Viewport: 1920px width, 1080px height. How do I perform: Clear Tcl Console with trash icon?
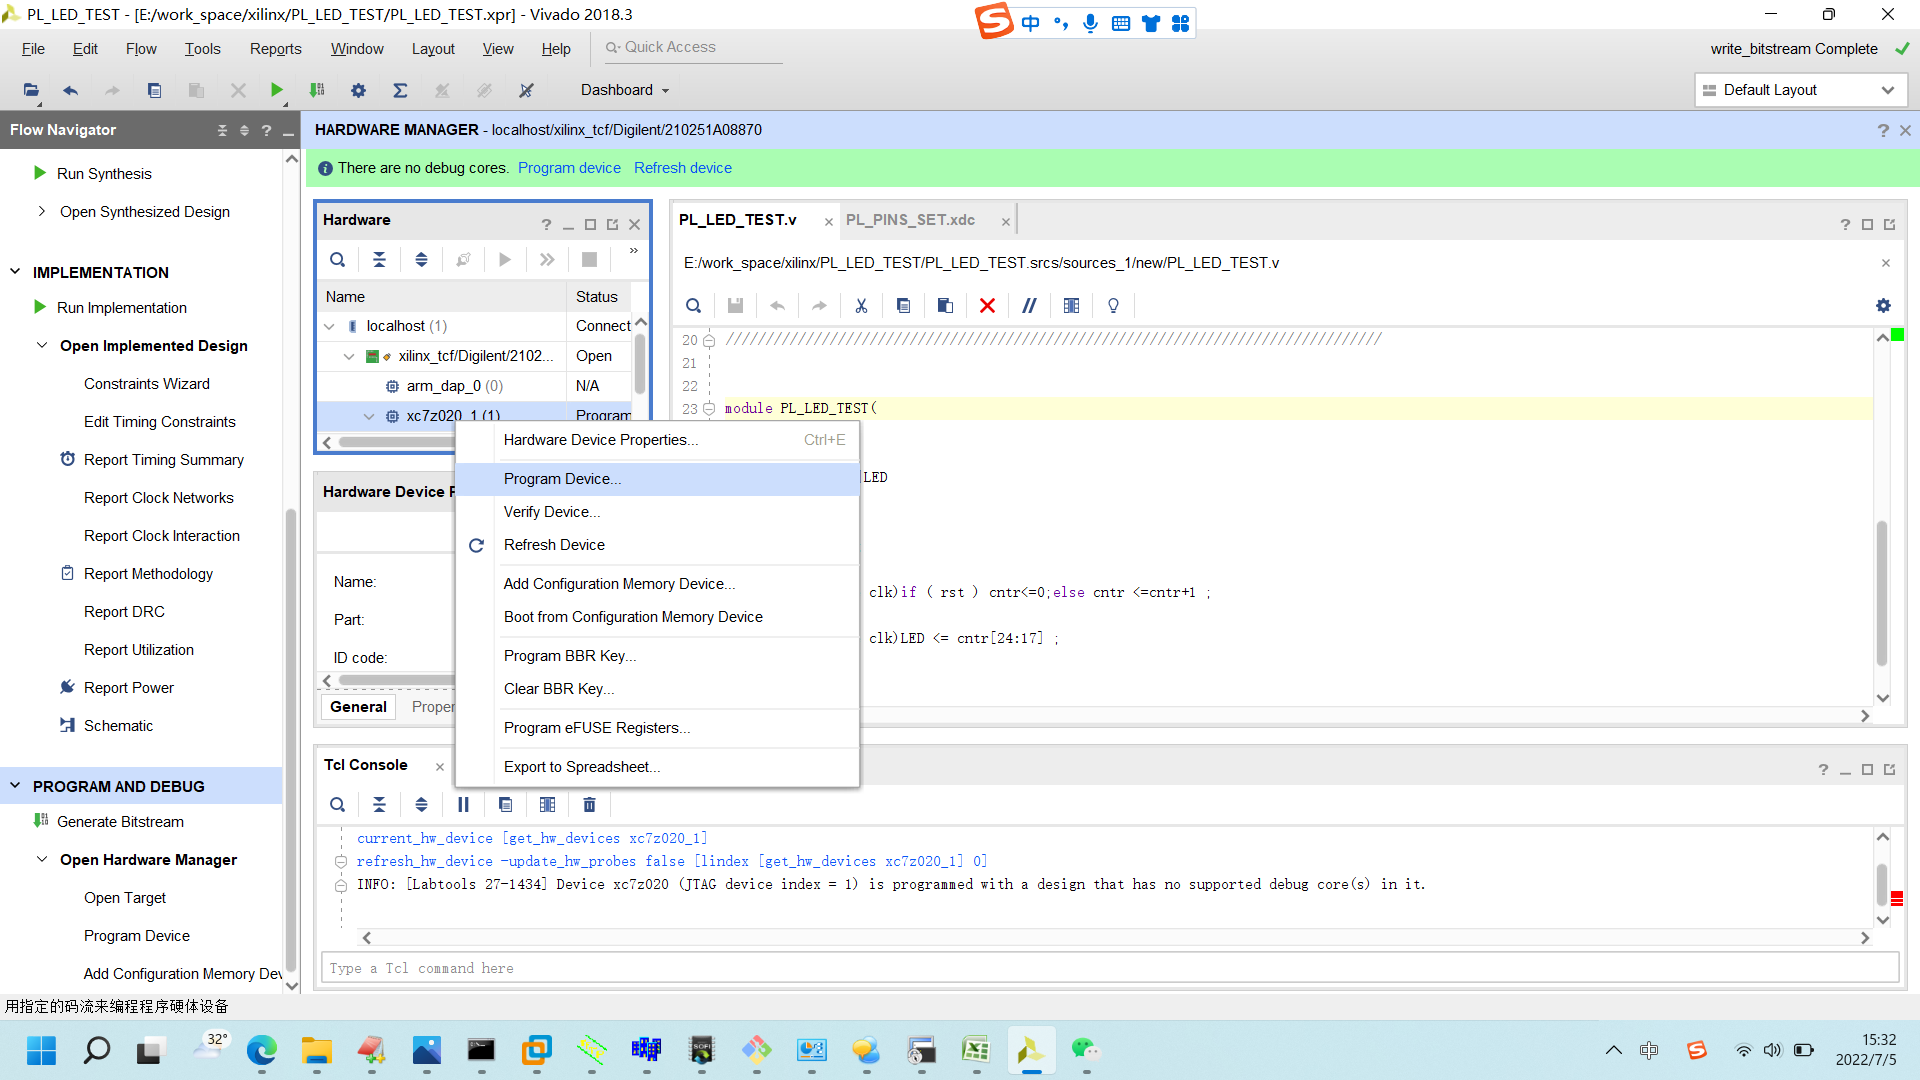pyautogui.click(x=589, y=805)
